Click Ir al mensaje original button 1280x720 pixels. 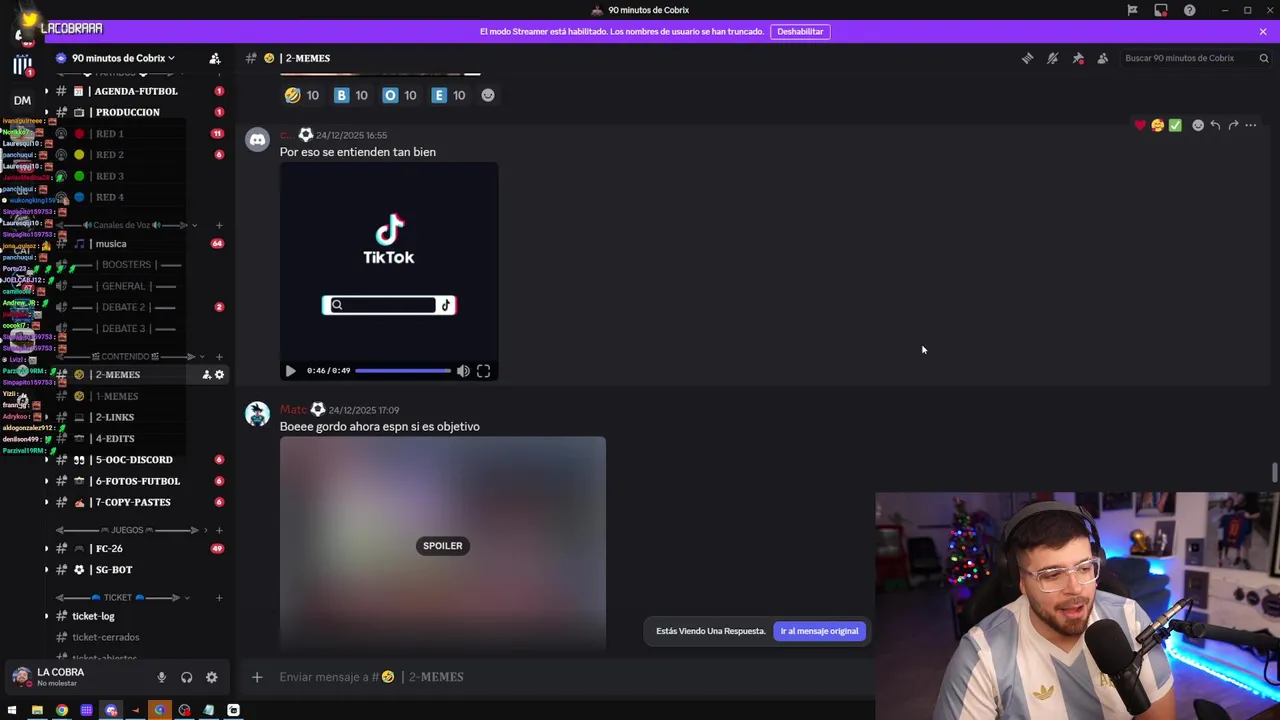pyautogui.click(x=819, y=631)
